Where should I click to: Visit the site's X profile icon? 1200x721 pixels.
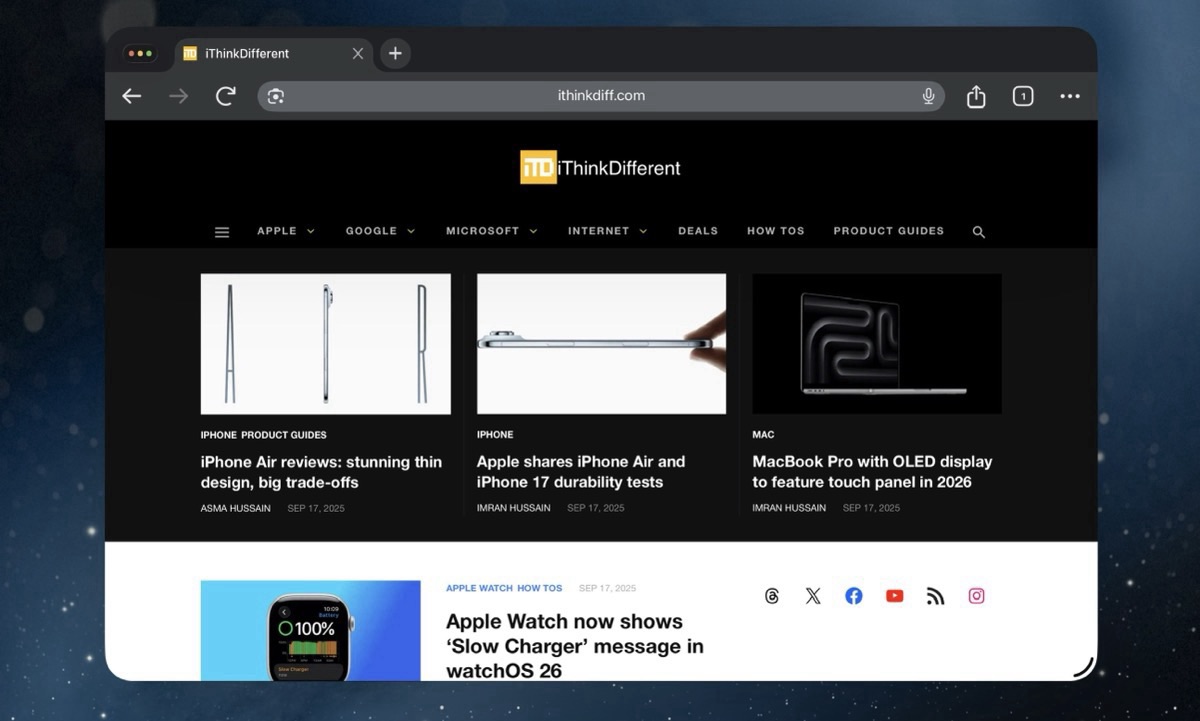point(812,595)
